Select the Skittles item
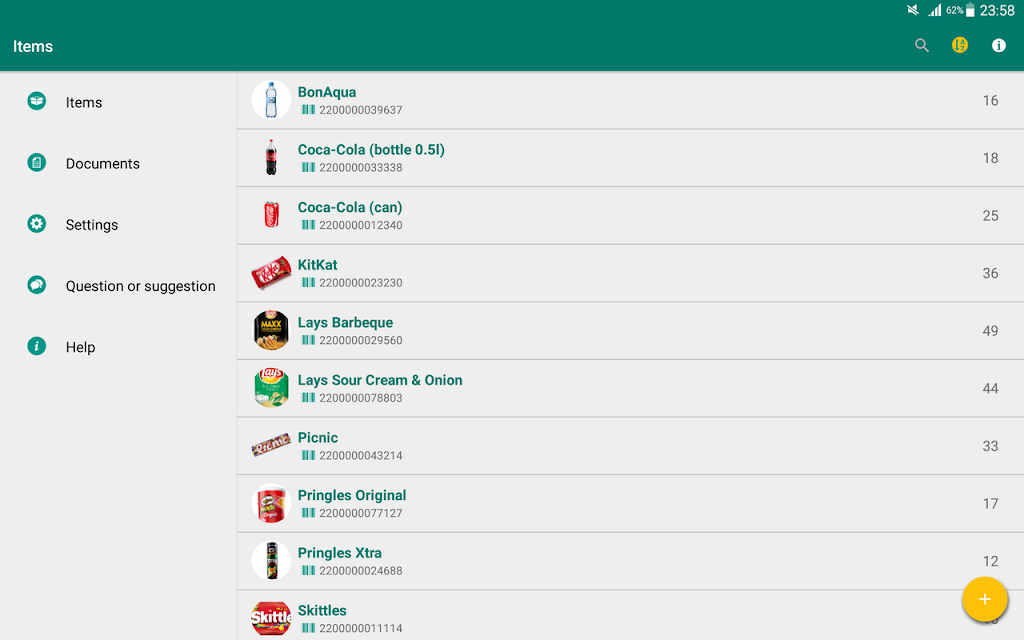This screenshot has height=640, width=1024. tap(630, 615)
